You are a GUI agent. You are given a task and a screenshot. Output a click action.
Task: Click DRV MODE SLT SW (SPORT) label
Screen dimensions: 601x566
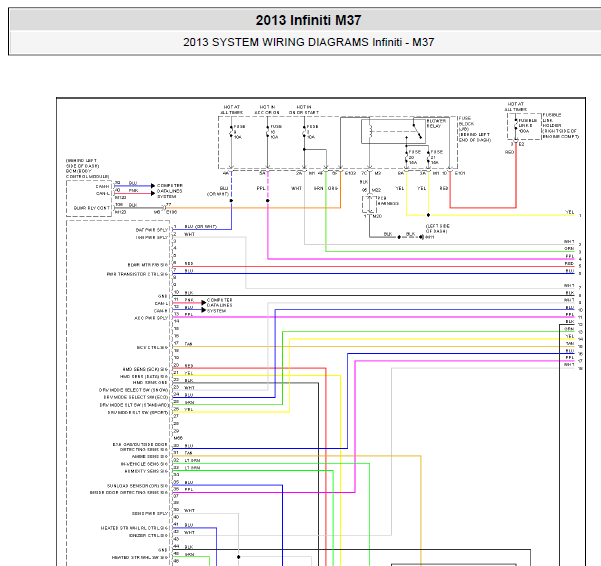coord(138,413)
